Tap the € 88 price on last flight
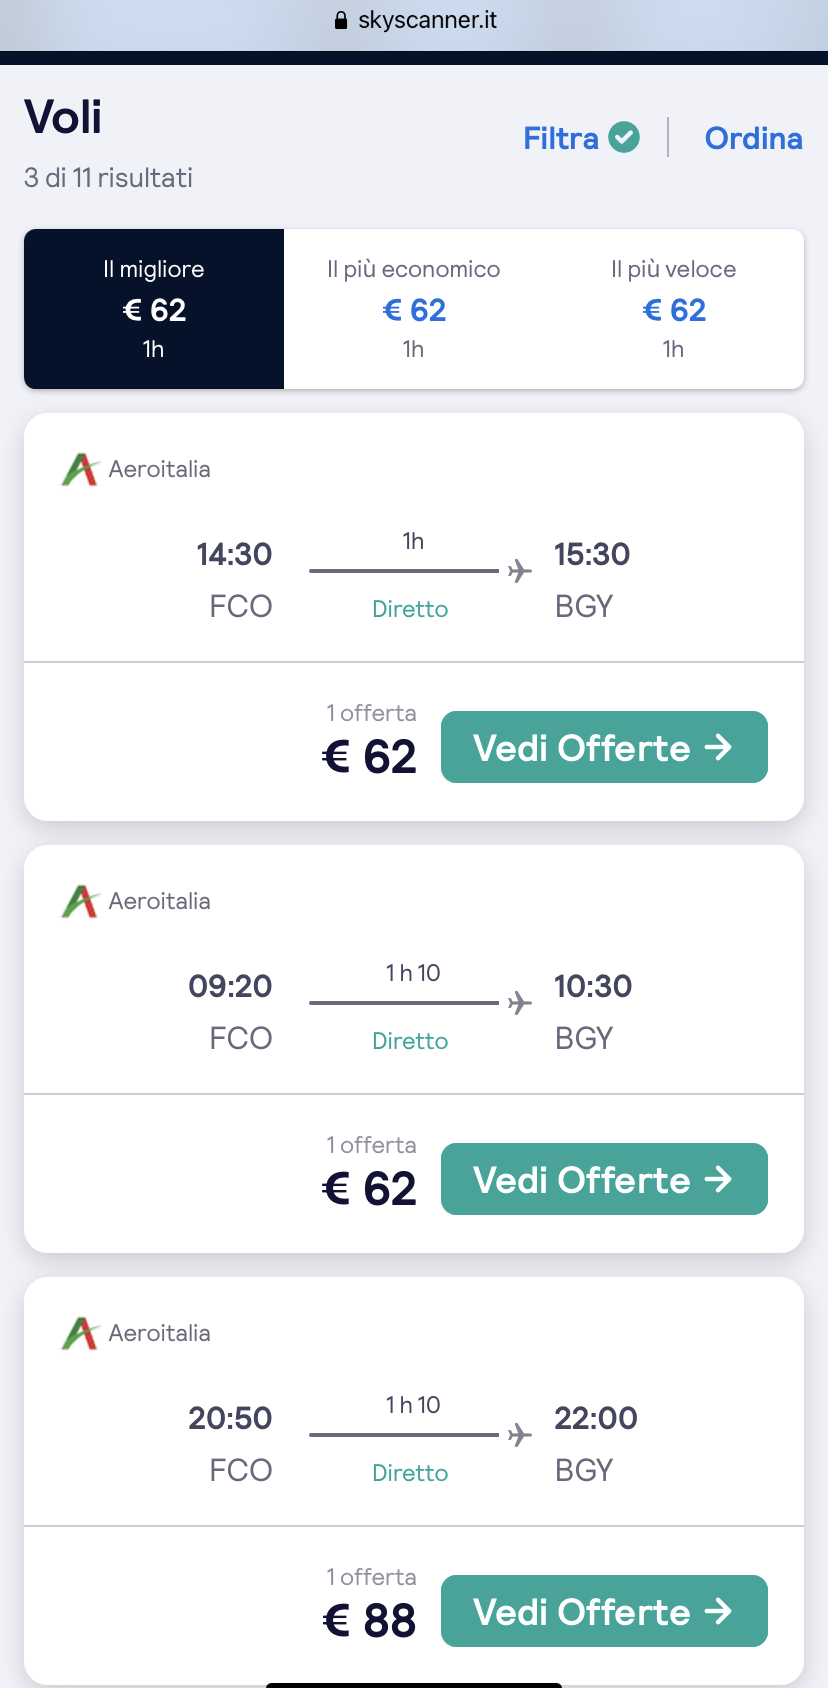This screenshot has height=1688, width=828. tap(369, 1620)
